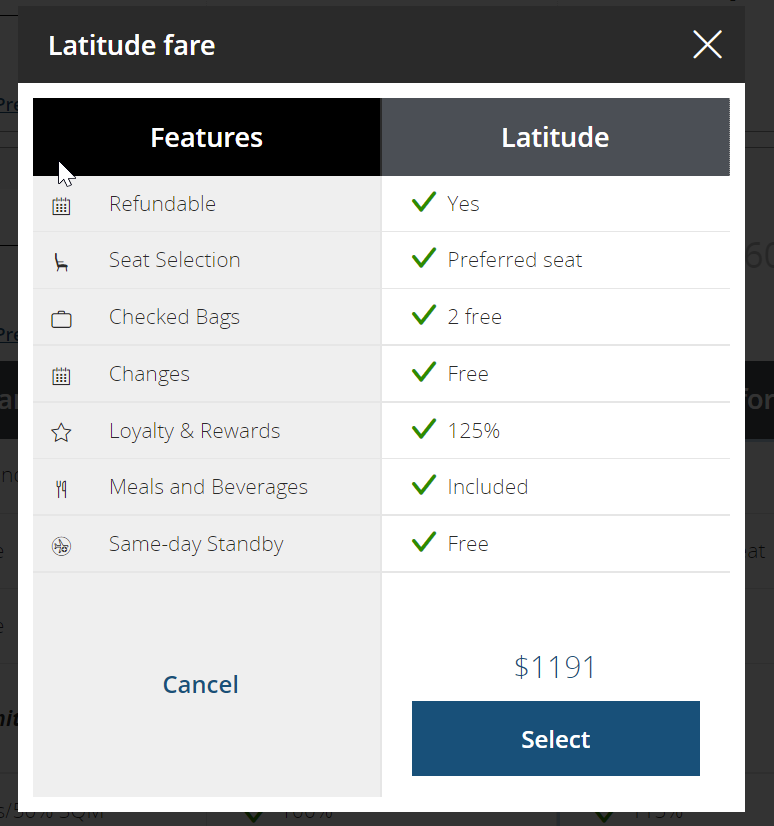
Task: Click the green checkmark beside Yes
Action: click(424, 202)
